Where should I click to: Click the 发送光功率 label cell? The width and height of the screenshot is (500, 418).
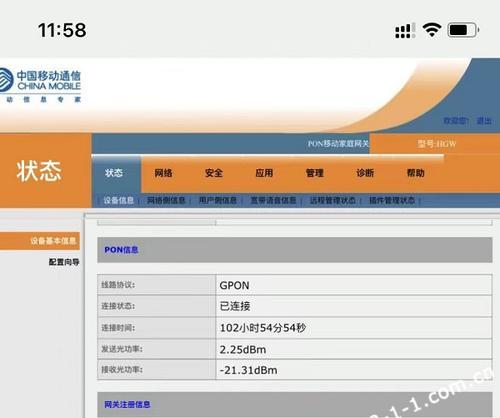[x=157, y=349]
